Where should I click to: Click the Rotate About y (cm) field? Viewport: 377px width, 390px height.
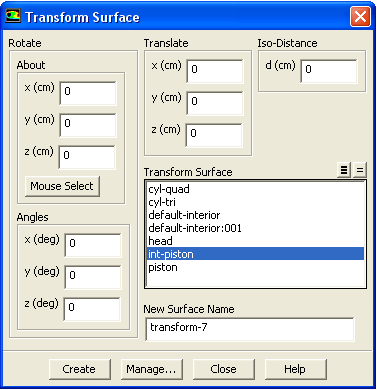coord(88,125)
